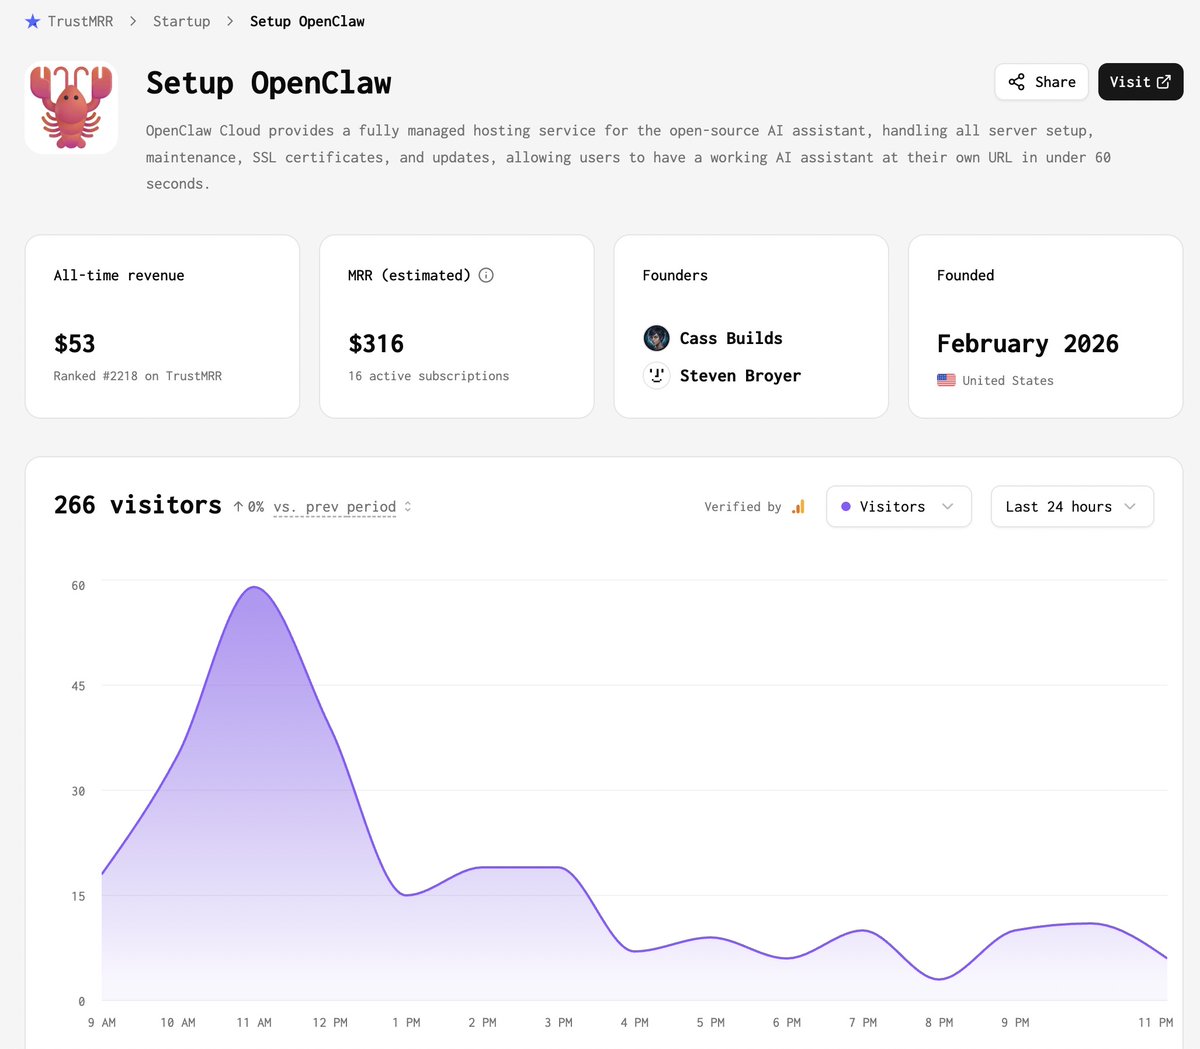Open founder Steven Broyer profile
The width and height of the screenshot is (1200, 1049).
740,375
